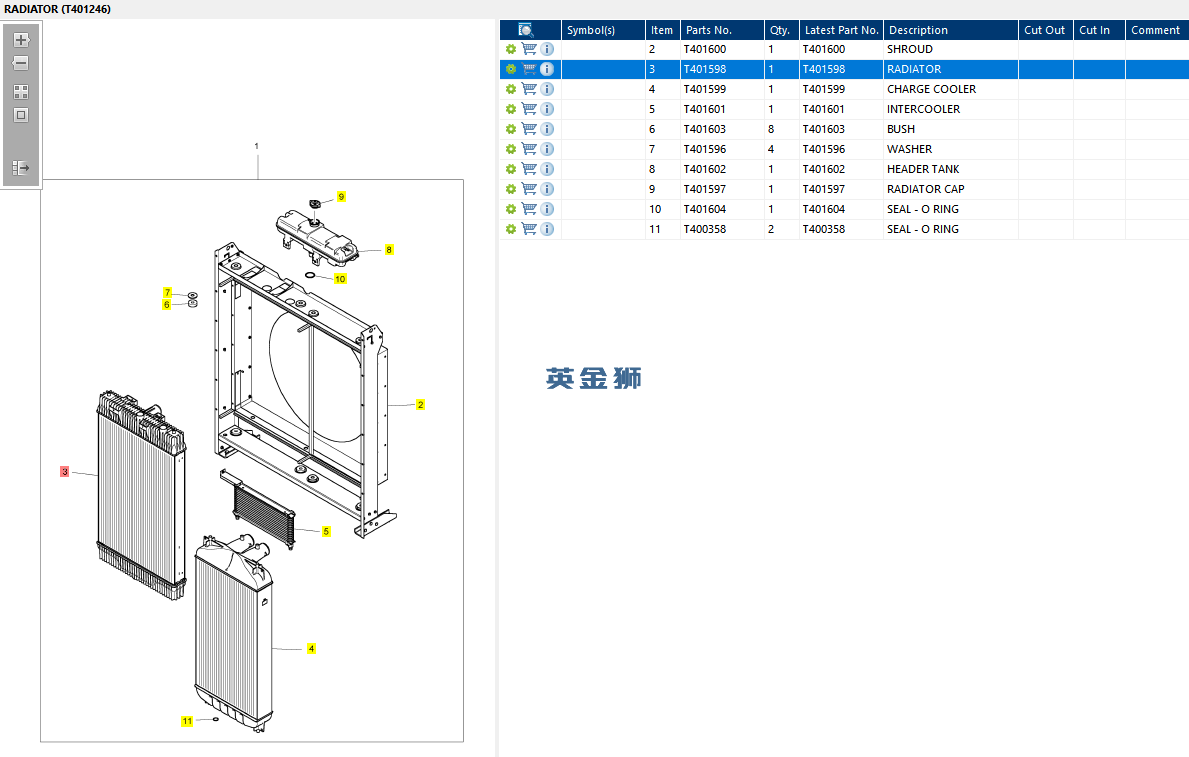Screen dimensions: 1189x757
Task: Select callout 7 near the washer
Action: [x=168, y=293]
